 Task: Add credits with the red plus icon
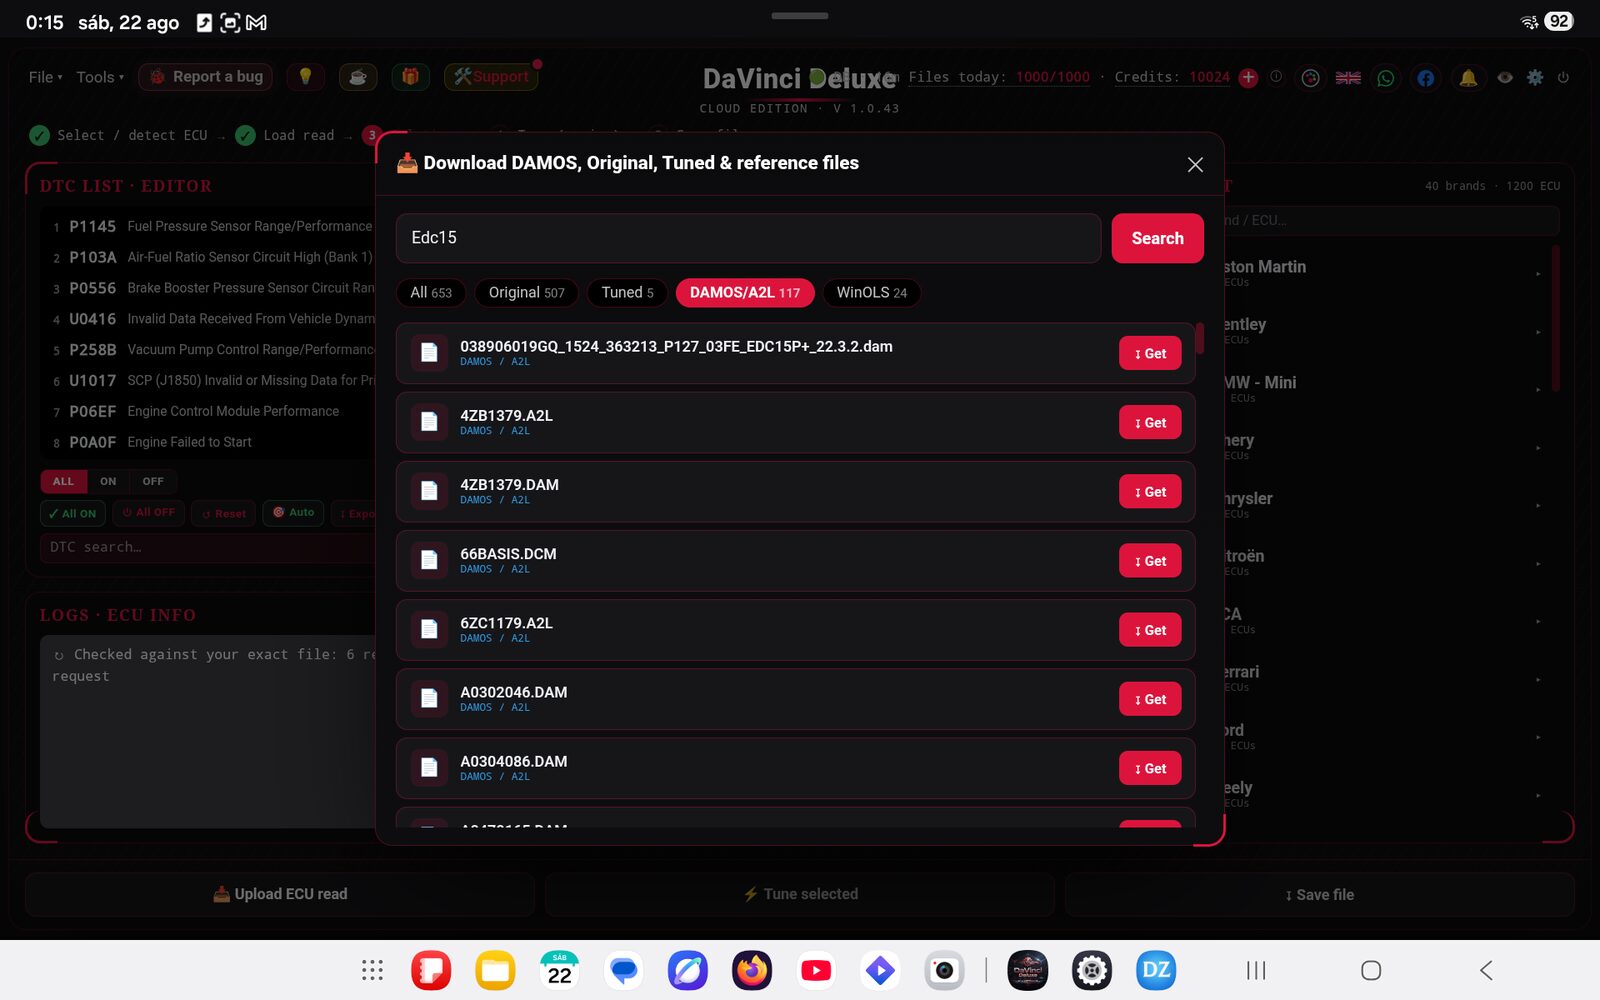pyautogui.click(x=1248, y=77)
